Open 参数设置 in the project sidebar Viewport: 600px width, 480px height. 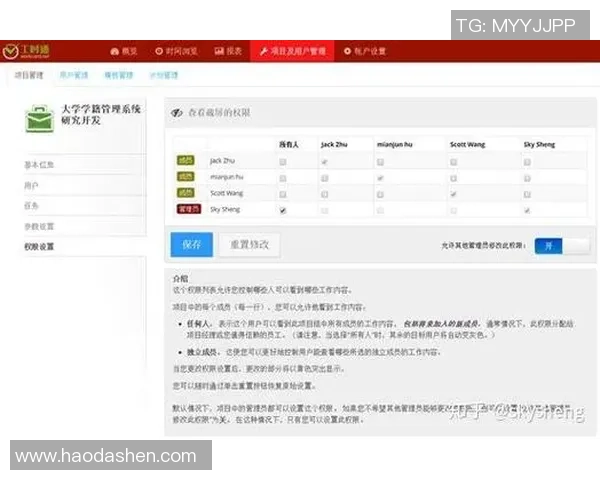click(x=39, y=227)
